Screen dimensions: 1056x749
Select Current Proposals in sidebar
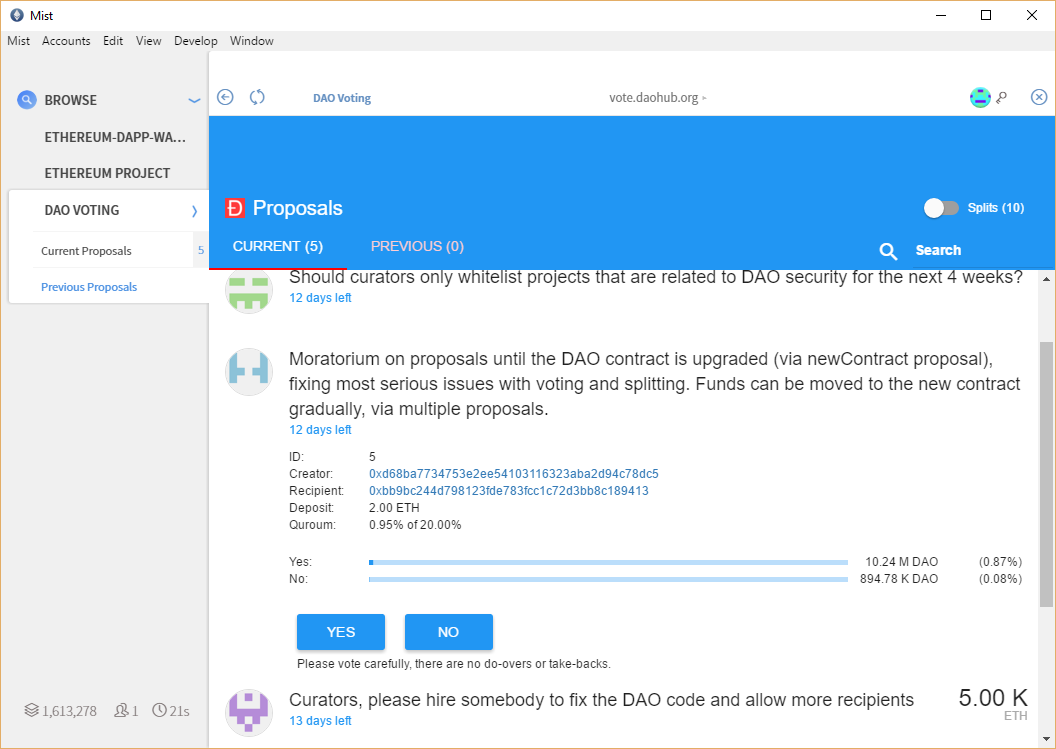(86, 251)
